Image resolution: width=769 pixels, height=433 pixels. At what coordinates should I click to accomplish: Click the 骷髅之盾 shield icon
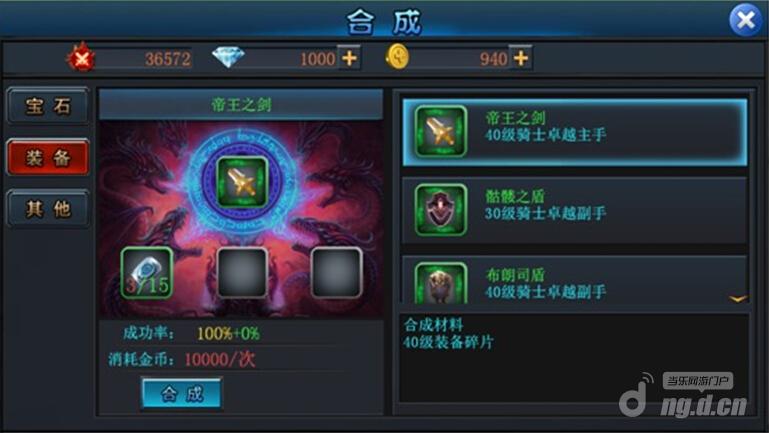(440, 210)
